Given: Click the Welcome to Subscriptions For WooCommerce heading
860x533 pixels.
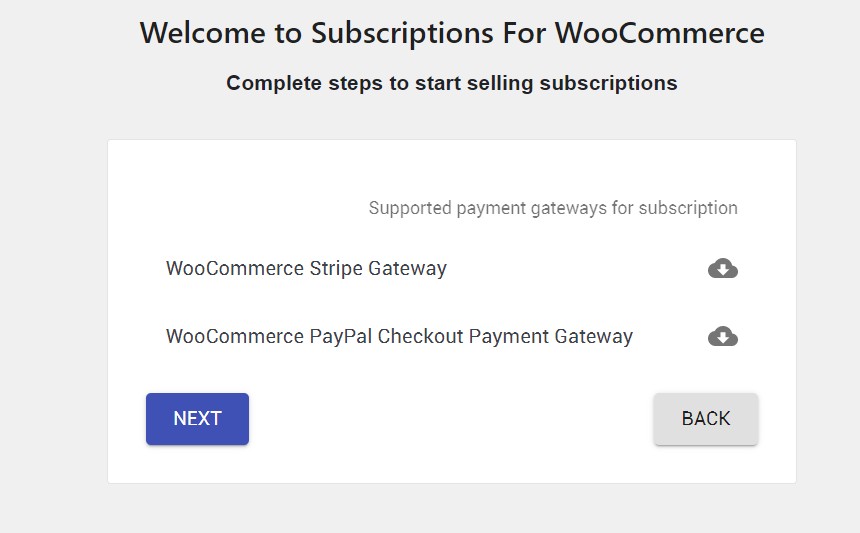Looking at the screenshot, I should pos(452,33).
